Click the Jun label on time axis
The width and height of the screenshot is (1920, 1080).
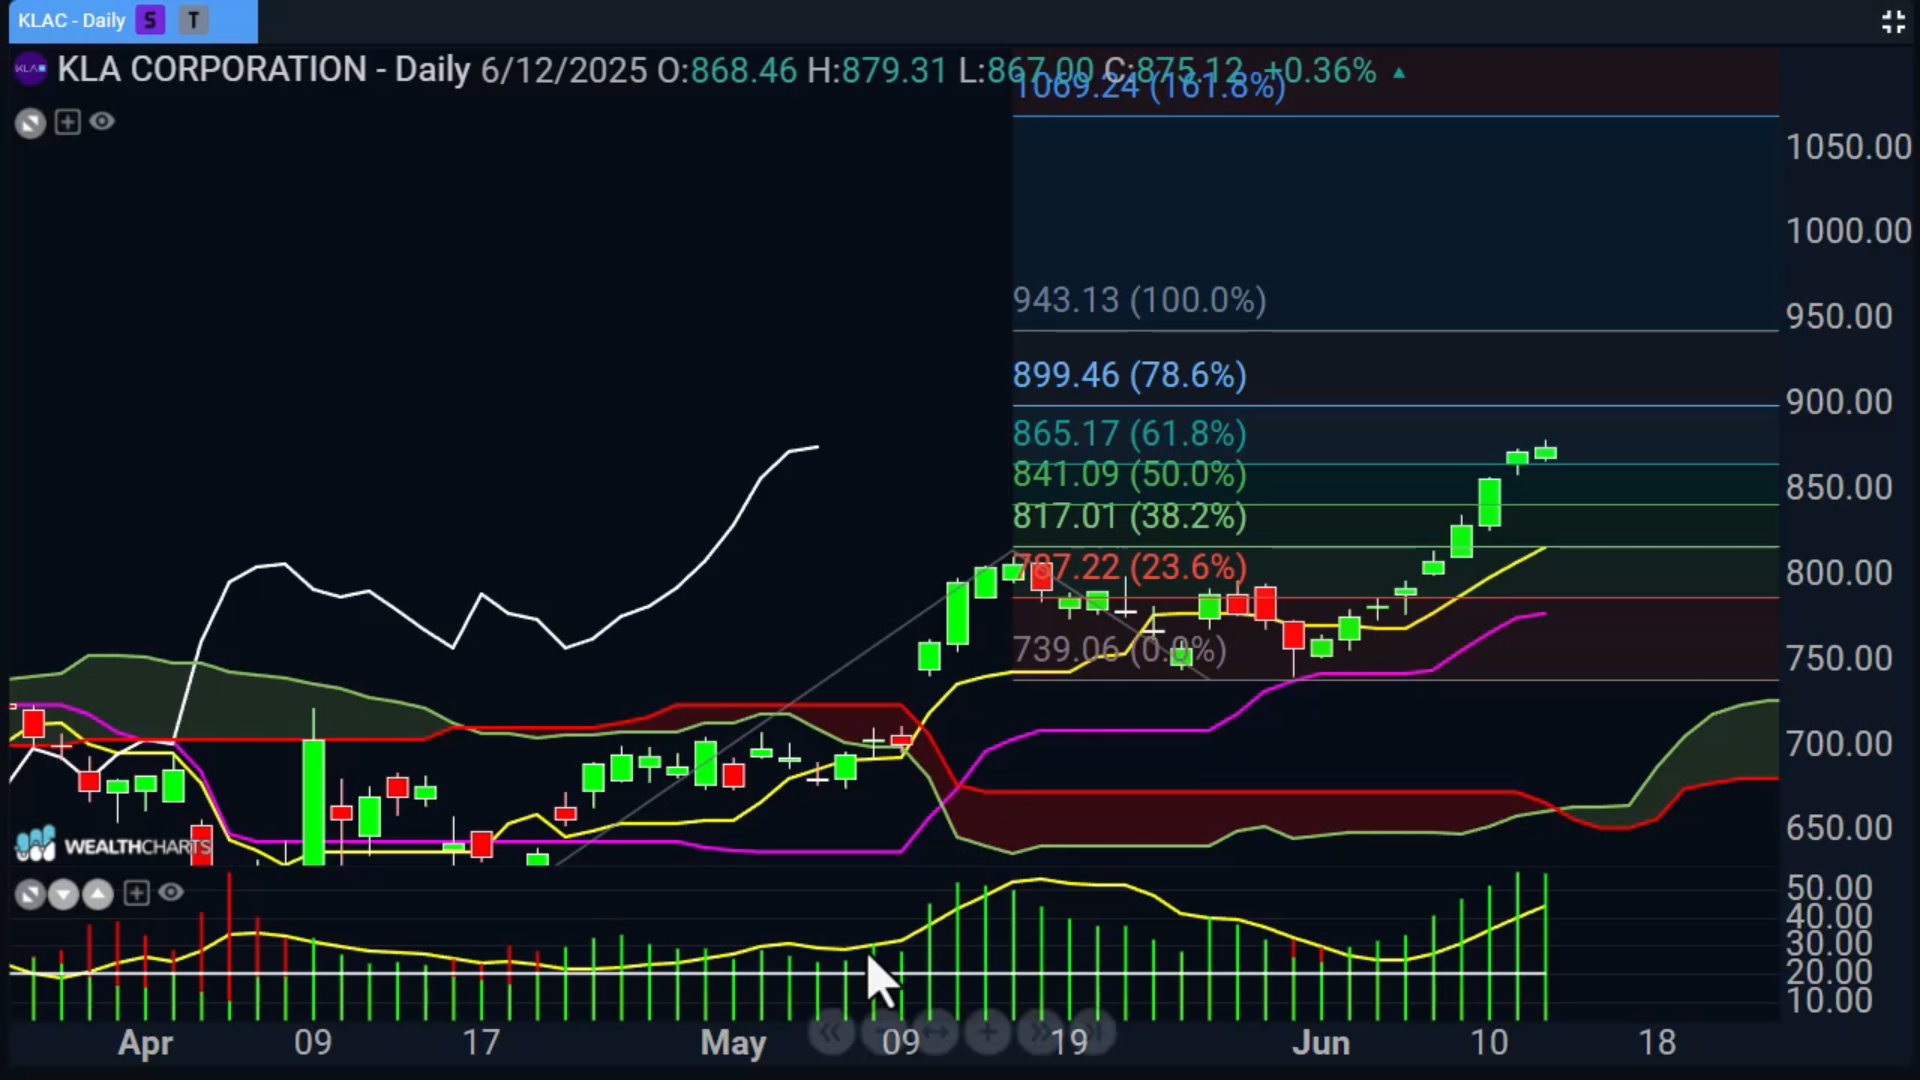1320,1043
